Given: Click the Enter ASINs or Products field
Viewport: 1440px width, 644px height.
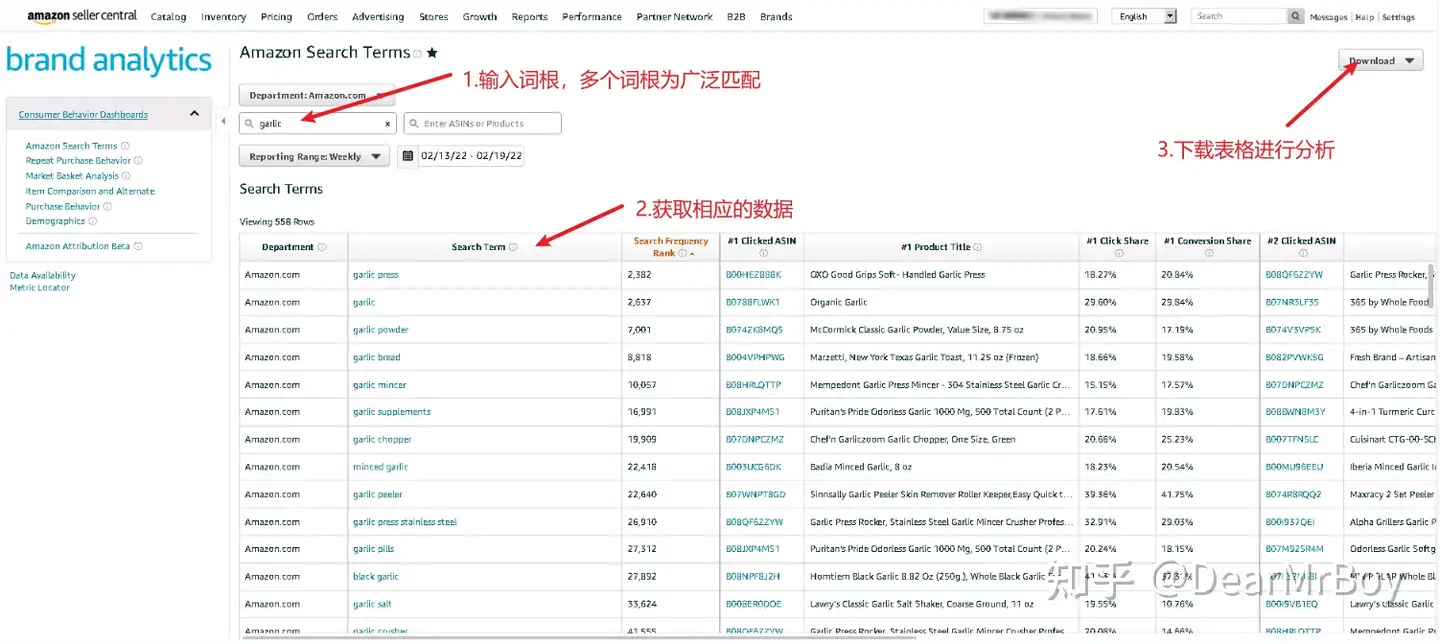Looking at the screenshot, I should pyautogui.click(x=483, y=123).
